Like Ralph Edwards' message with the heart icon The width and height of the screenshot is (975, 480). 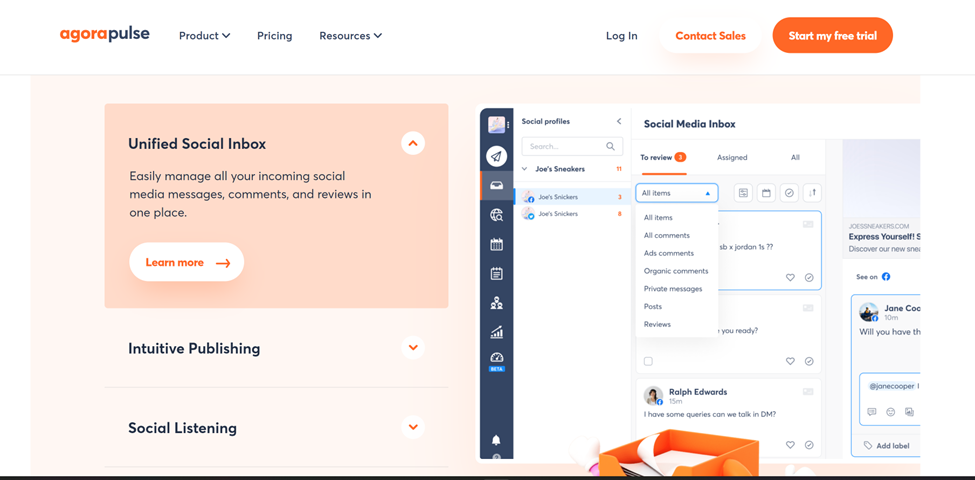[x=790, y=445]
